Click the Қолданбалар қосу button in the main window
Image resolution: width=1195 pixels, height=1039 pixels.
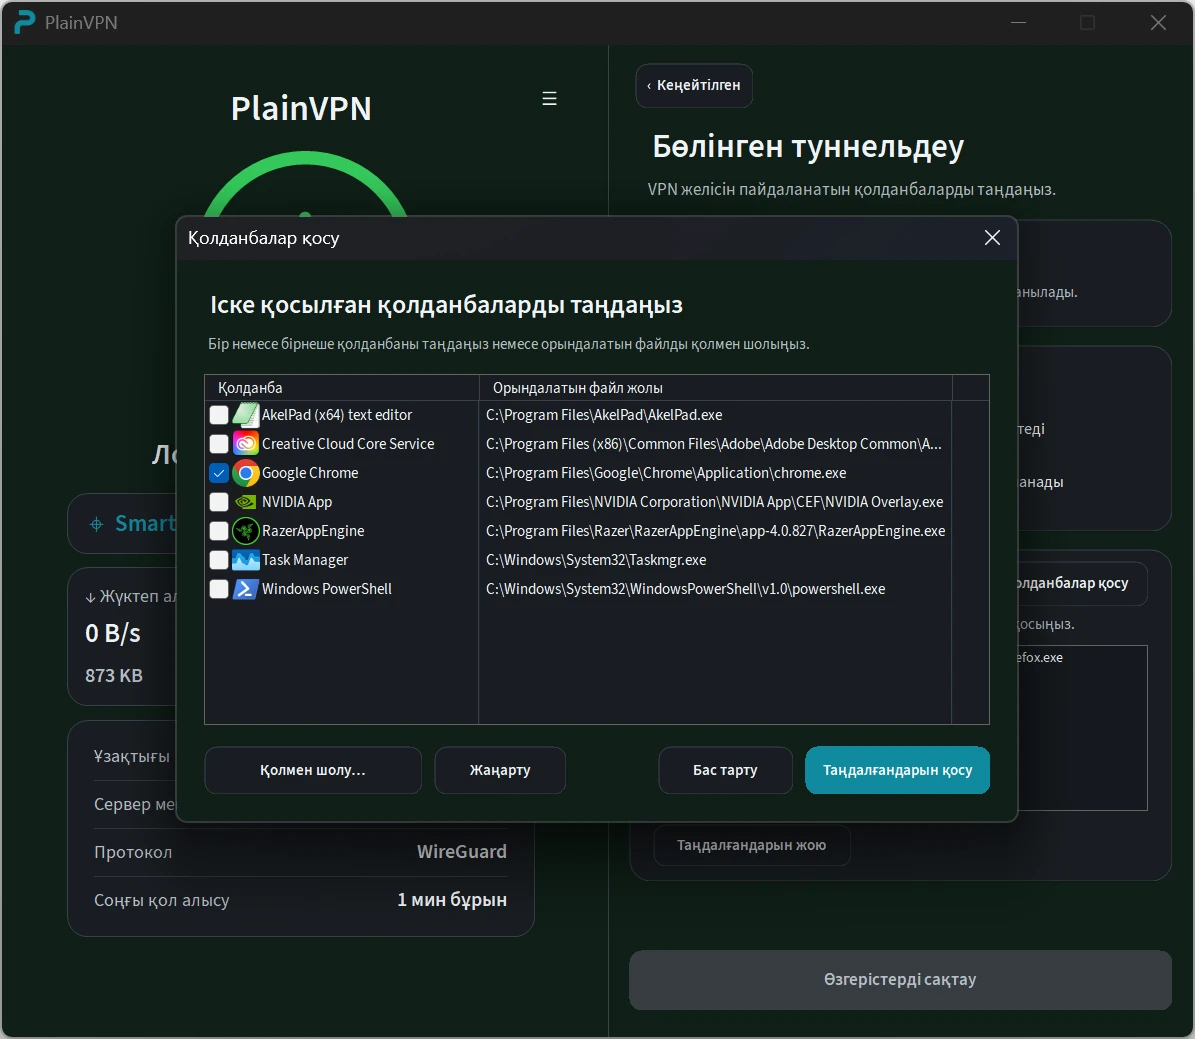click(1081, 583)
